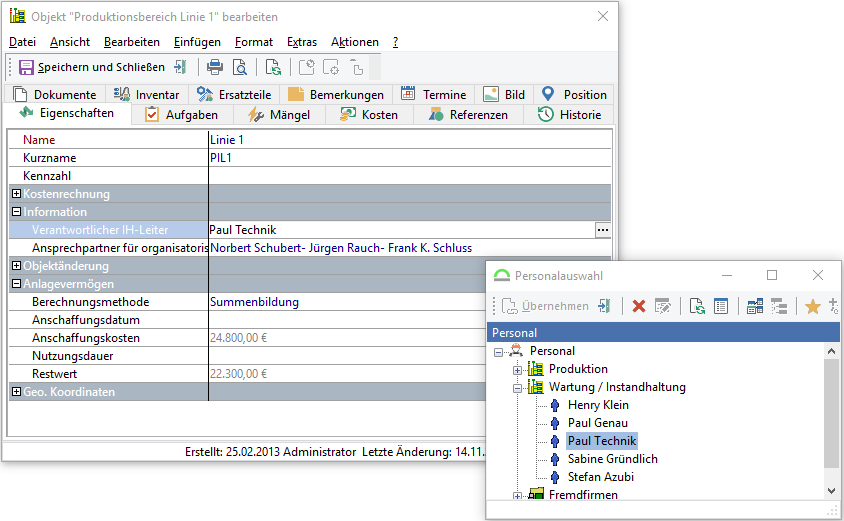Image resolution: width=844 pixels, height=521 pixels.
Task: Click the refresh document icon in Personalauswahl
Action: coord(697,306)
